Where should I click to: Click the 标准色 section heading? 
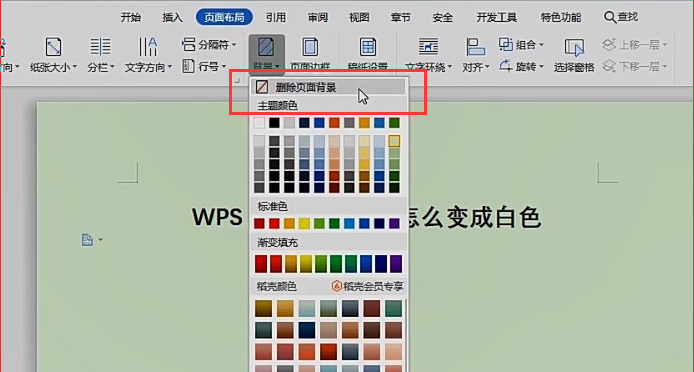(273, 206)
